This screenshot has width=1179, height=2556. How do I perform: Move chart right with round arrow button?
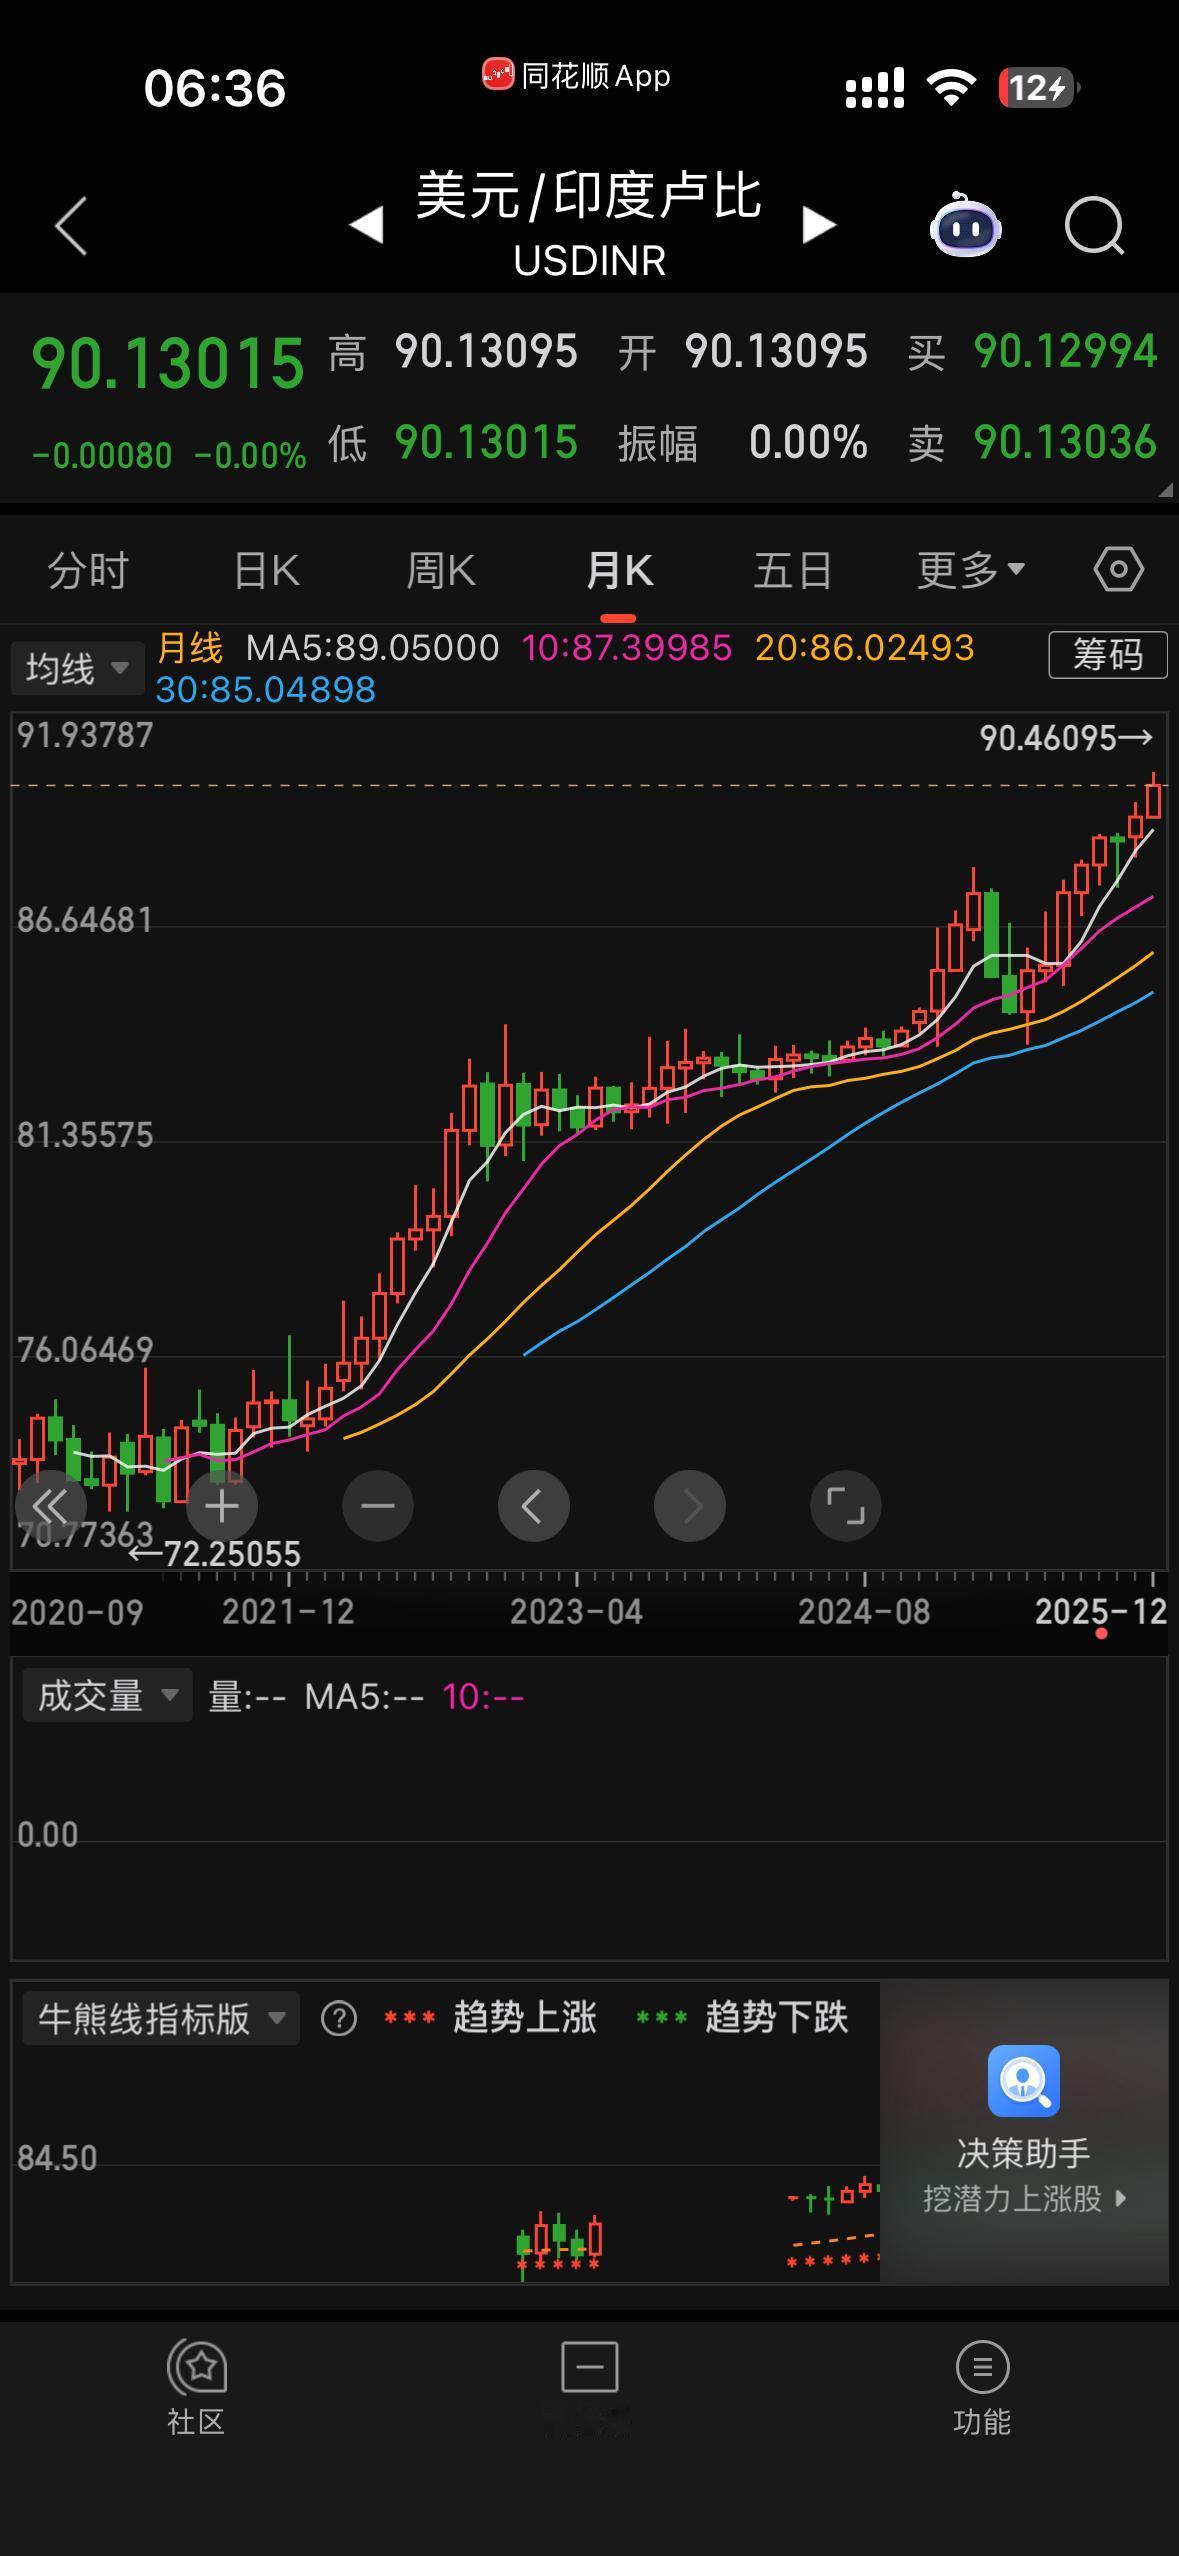(690, 1506)
